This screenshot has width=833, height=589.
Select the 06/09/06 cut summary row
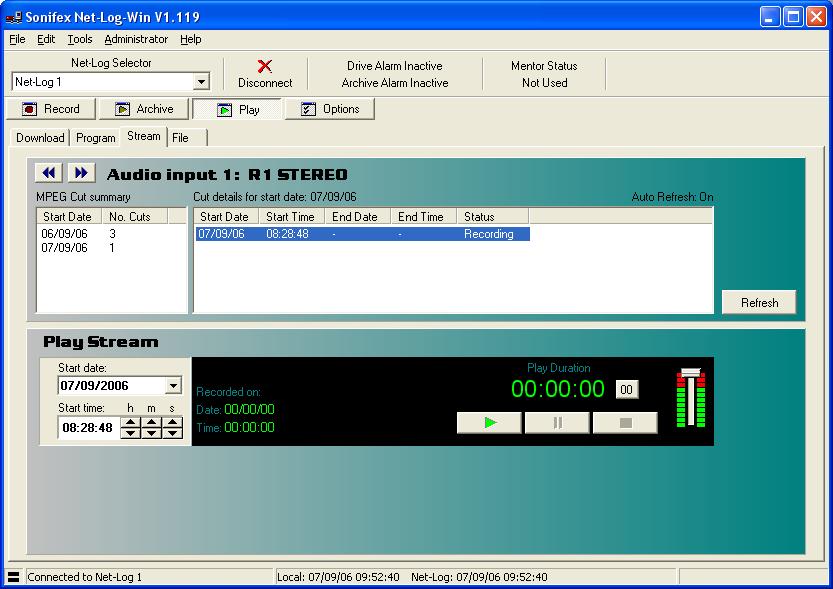point(112,234)
